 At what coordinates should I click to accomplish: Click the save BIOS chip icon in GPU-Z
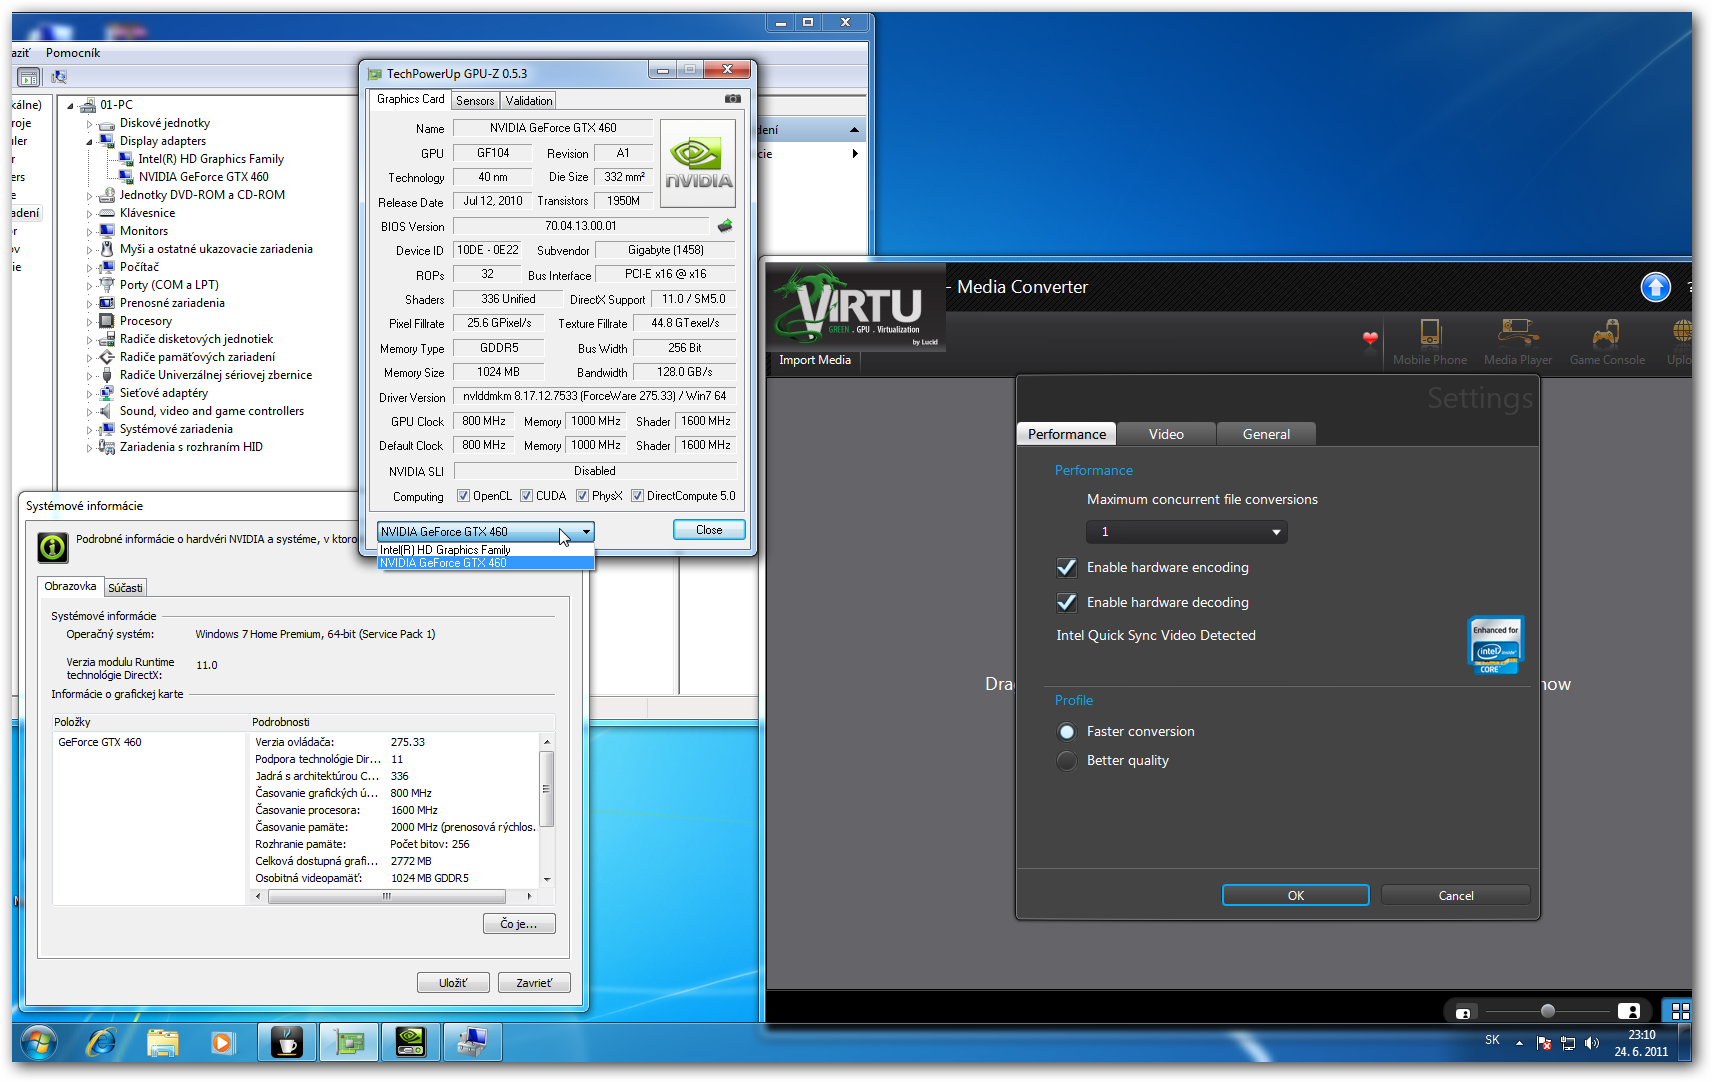(725, 226)
